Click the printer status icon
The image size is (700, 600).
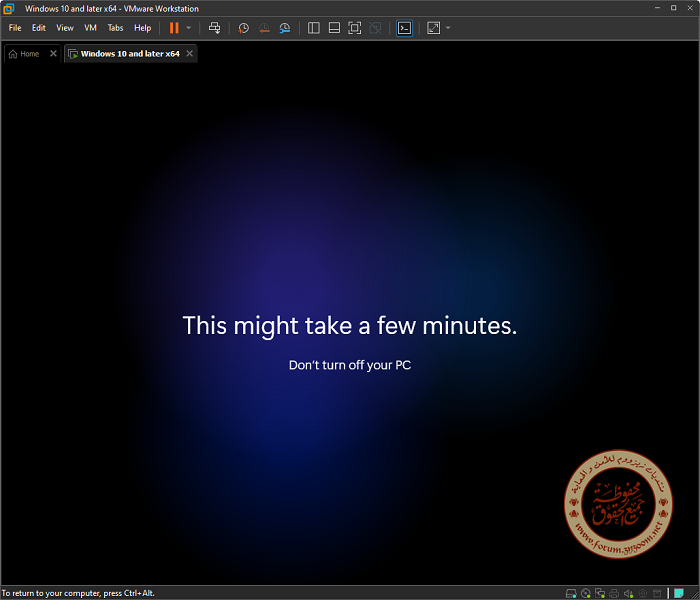[614, 593]
